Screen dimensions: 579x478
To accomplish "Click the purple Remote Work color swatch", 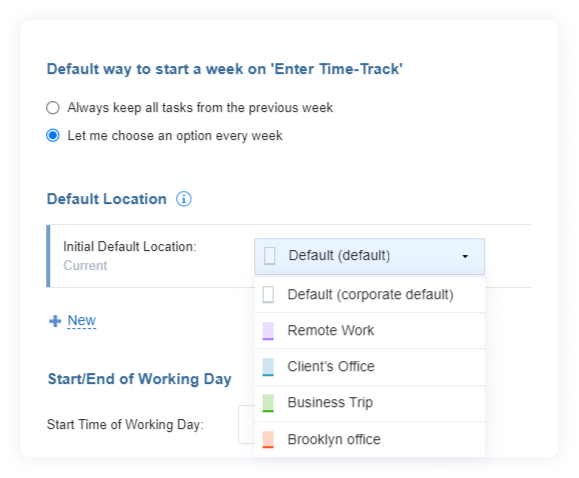I will [268, 331].
